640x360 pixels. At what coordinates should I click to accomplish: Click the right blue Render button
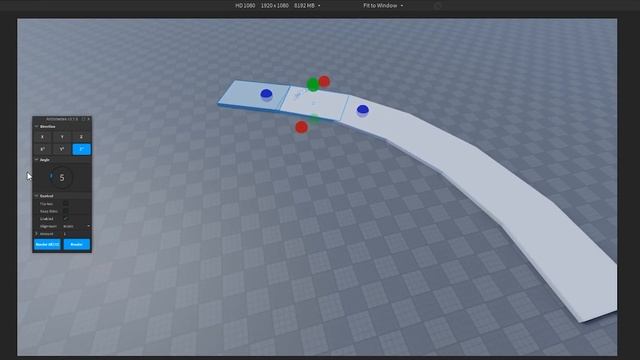[77, 244]
